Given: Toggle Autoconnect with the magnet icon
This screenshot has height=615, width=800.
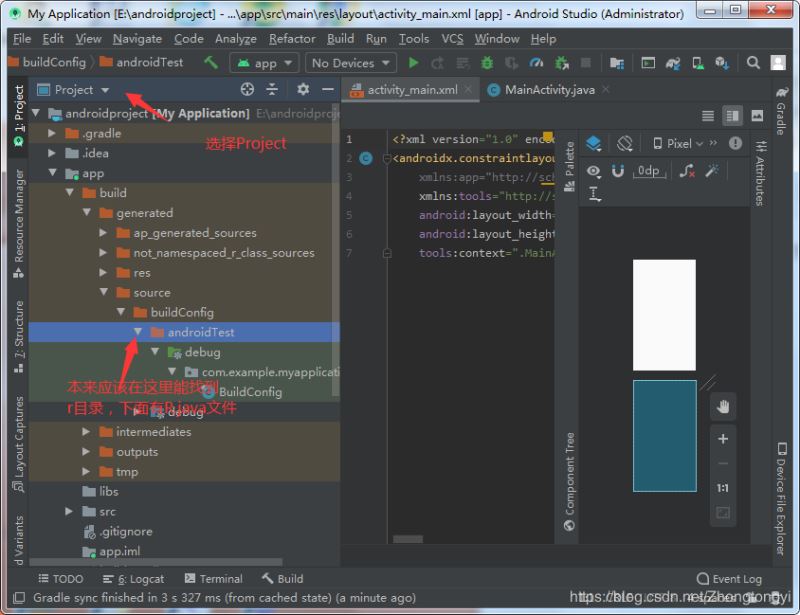Looking at the screenshot, I should (618, 171).
